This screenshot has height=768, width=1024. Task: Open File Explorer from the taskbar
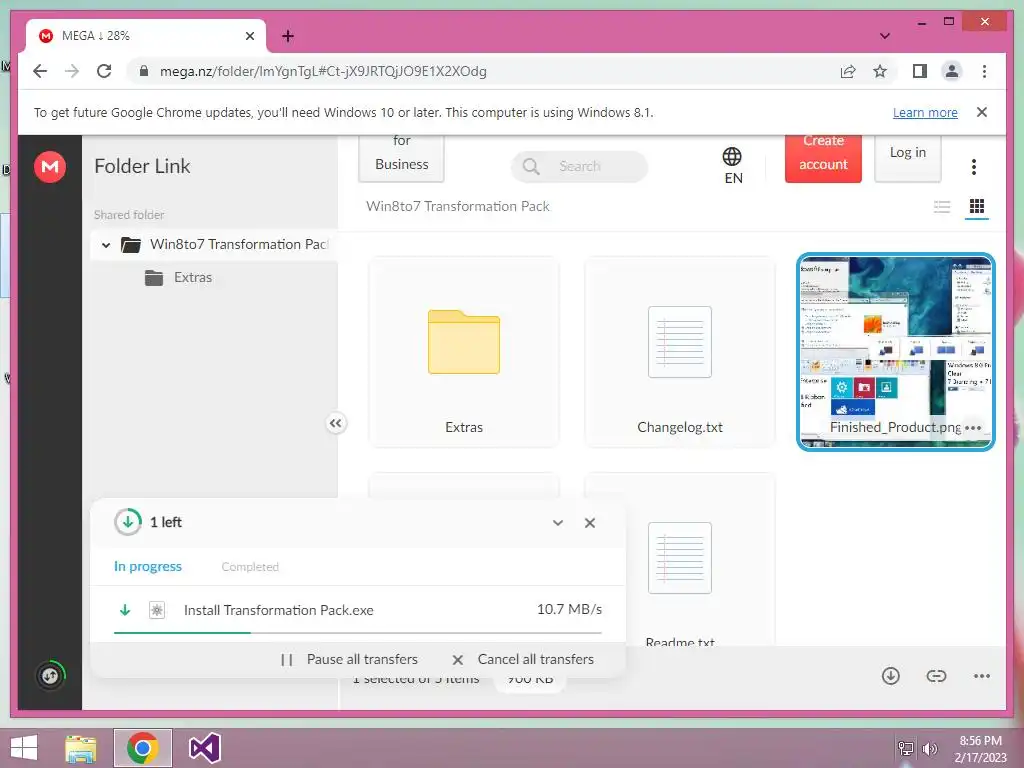[x=81, y=749]
